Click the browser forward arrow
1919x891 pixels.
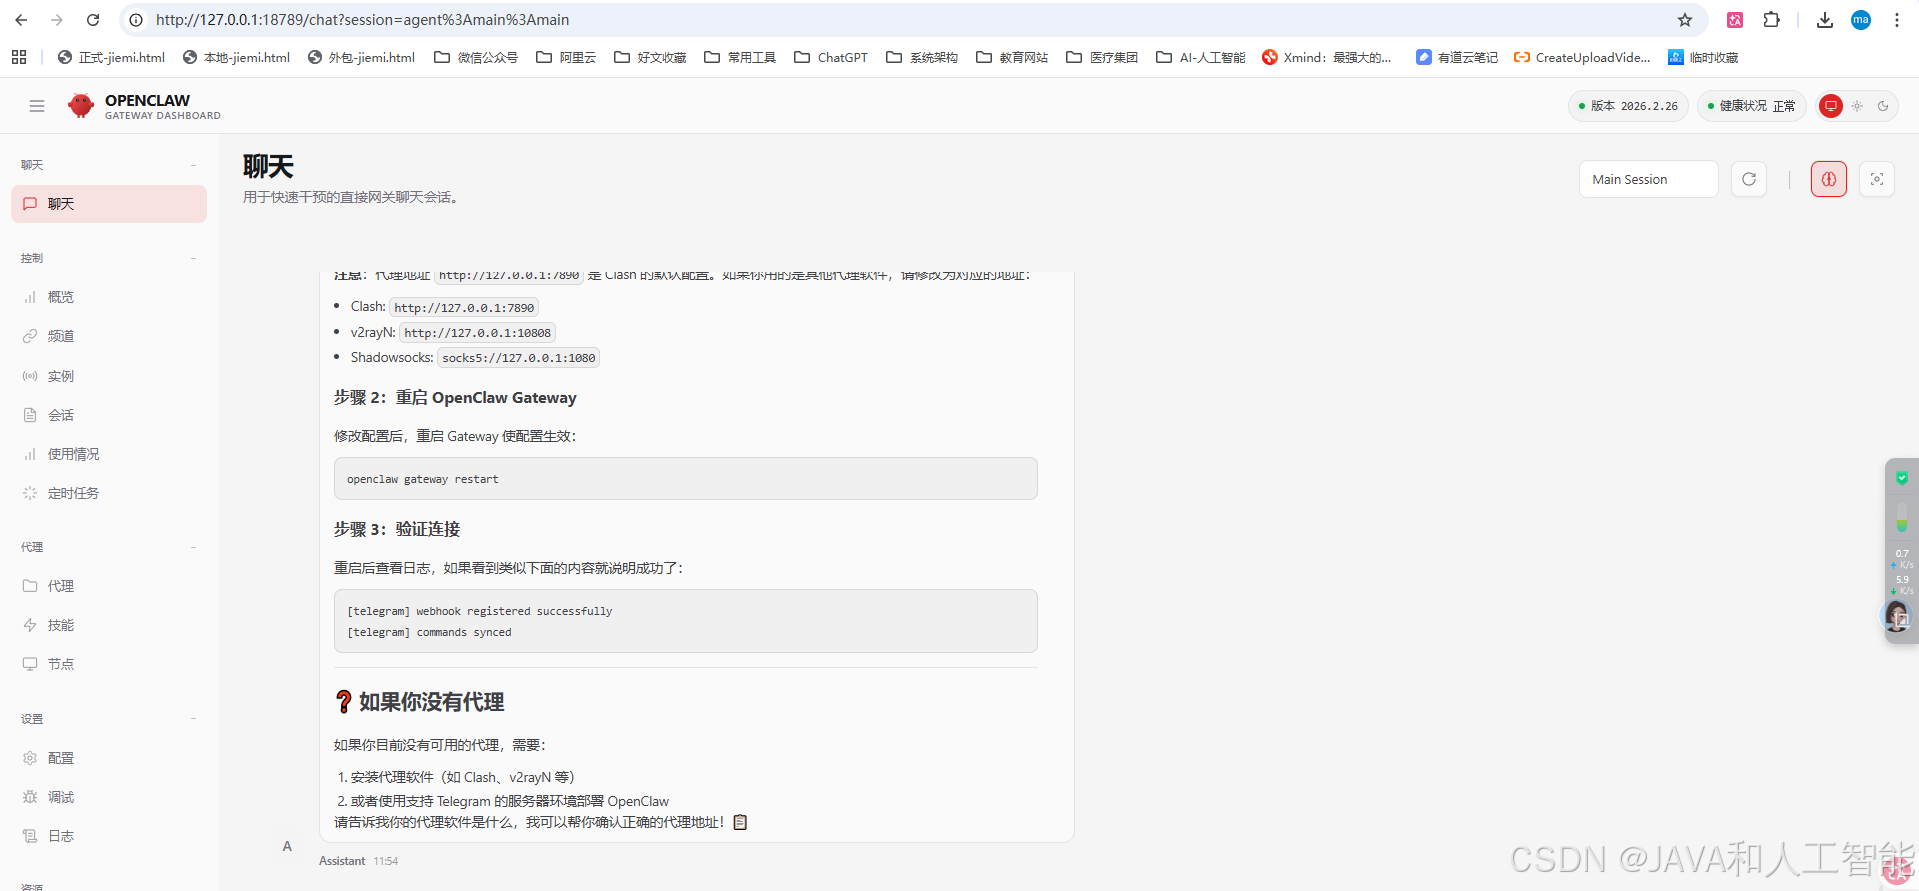[57, 20]
